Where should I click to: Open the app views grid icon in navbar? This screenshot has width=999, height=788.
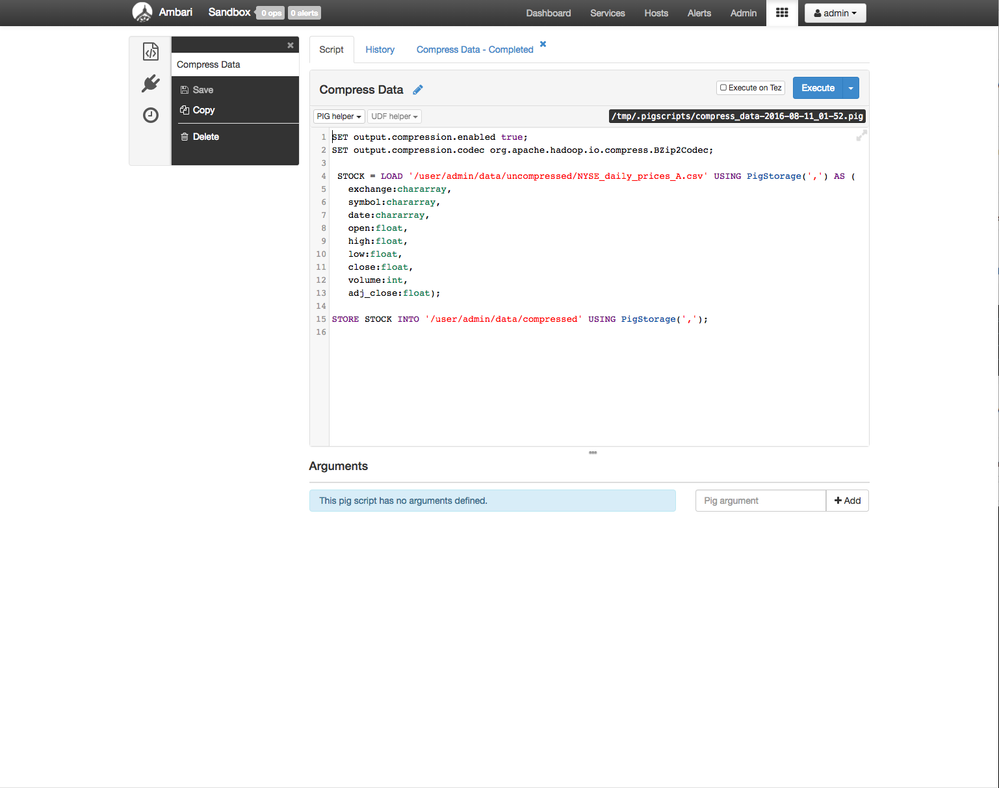pyautogui.click(x=781, y=13)
